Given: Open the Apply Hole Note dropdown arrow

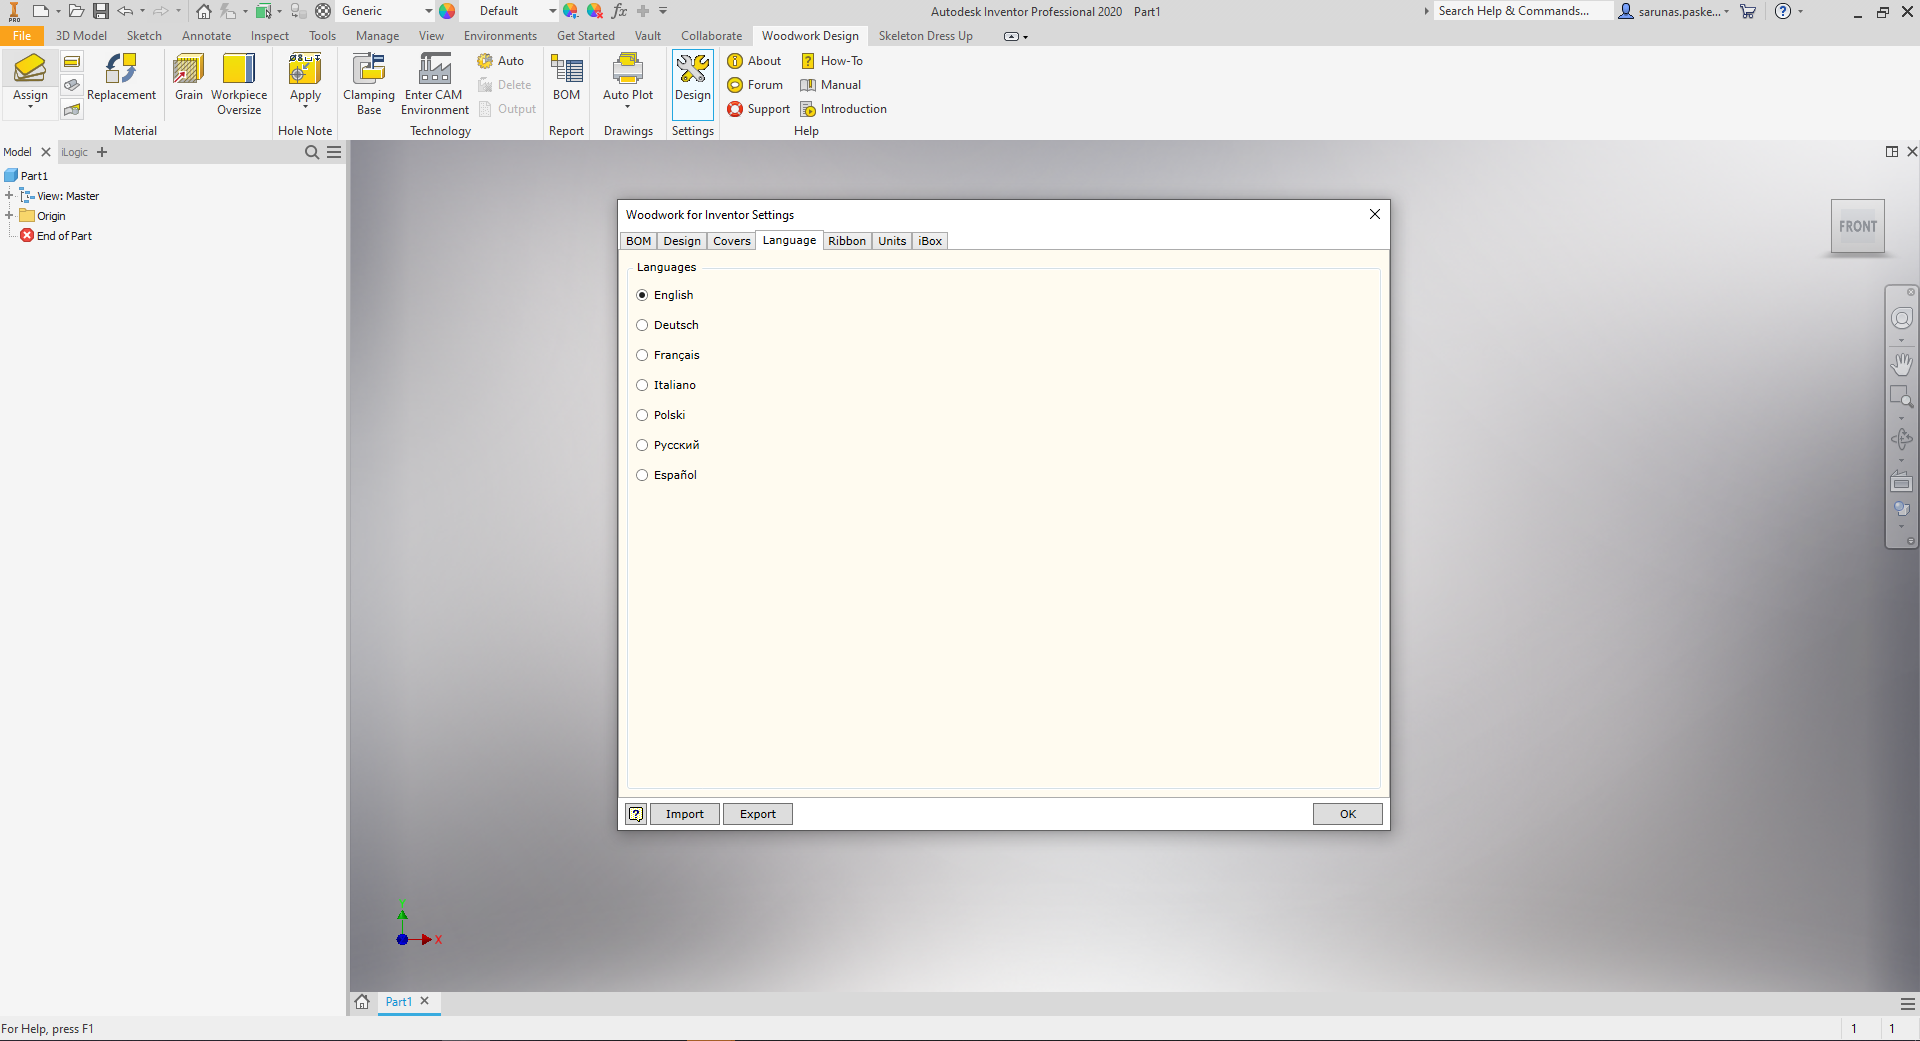Looking at the screenshot, I should 305,107.
